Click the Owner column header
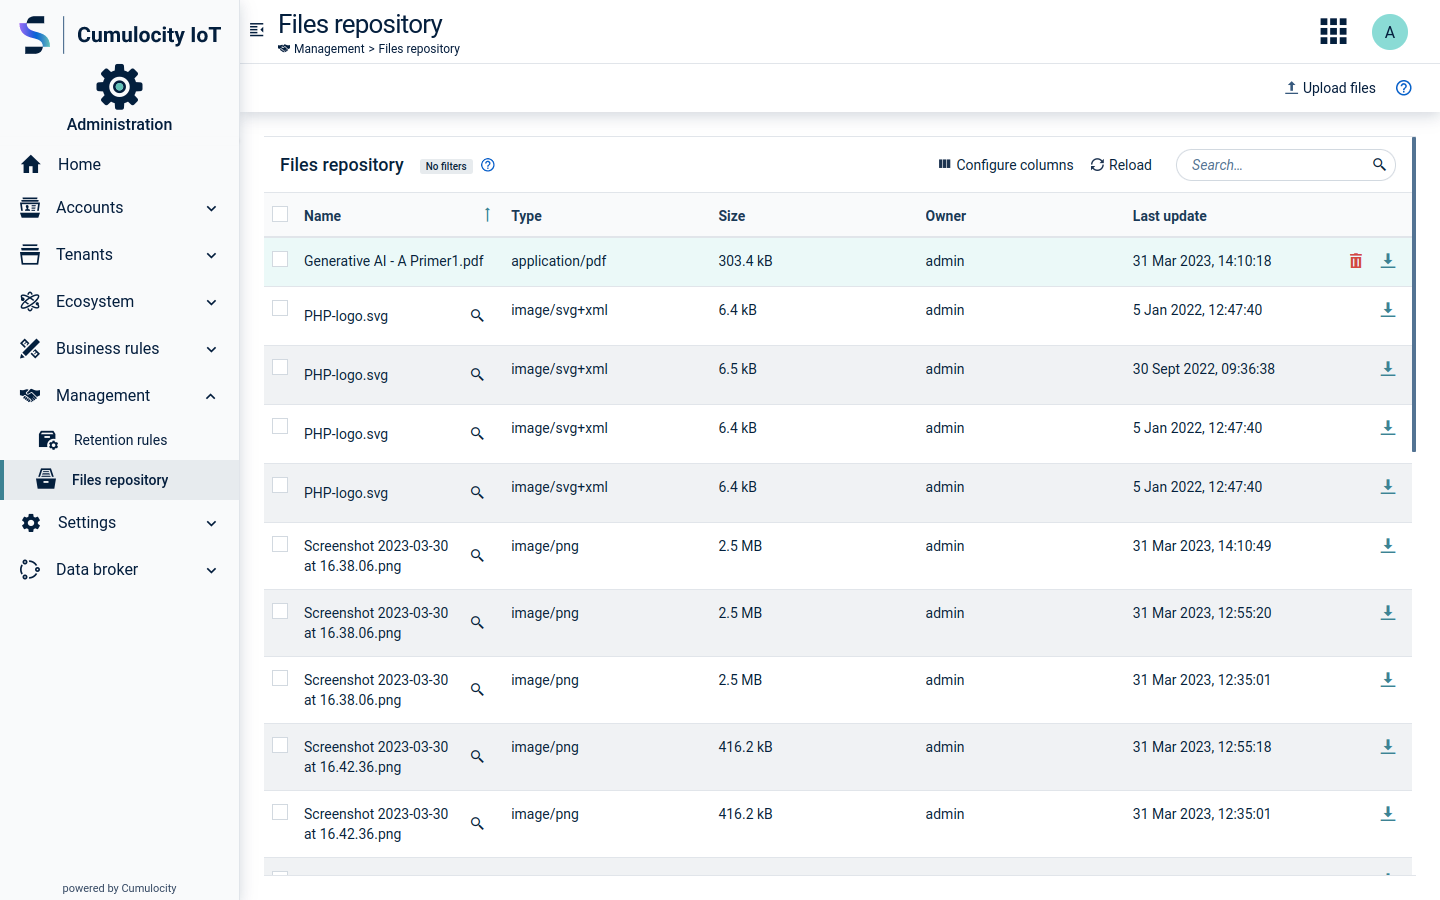This screenshot has height=900, width=1440. point(946,216)
